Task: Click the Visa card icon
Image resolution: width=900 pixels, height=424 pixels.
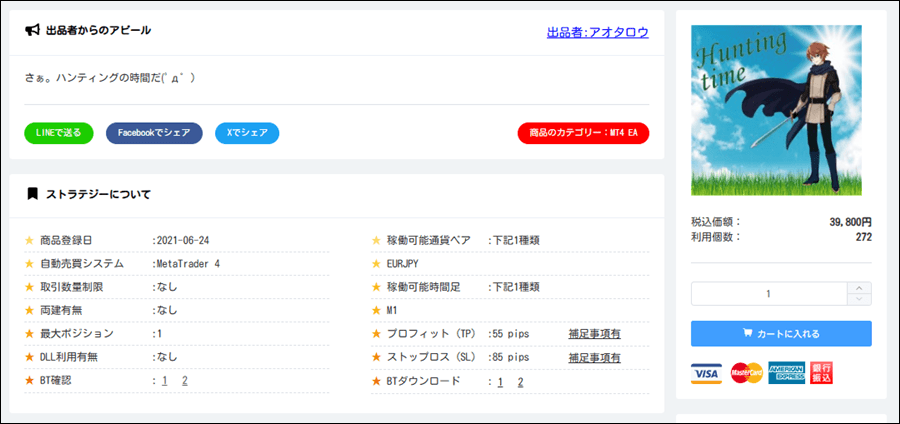Action: (x=707, y=373)
